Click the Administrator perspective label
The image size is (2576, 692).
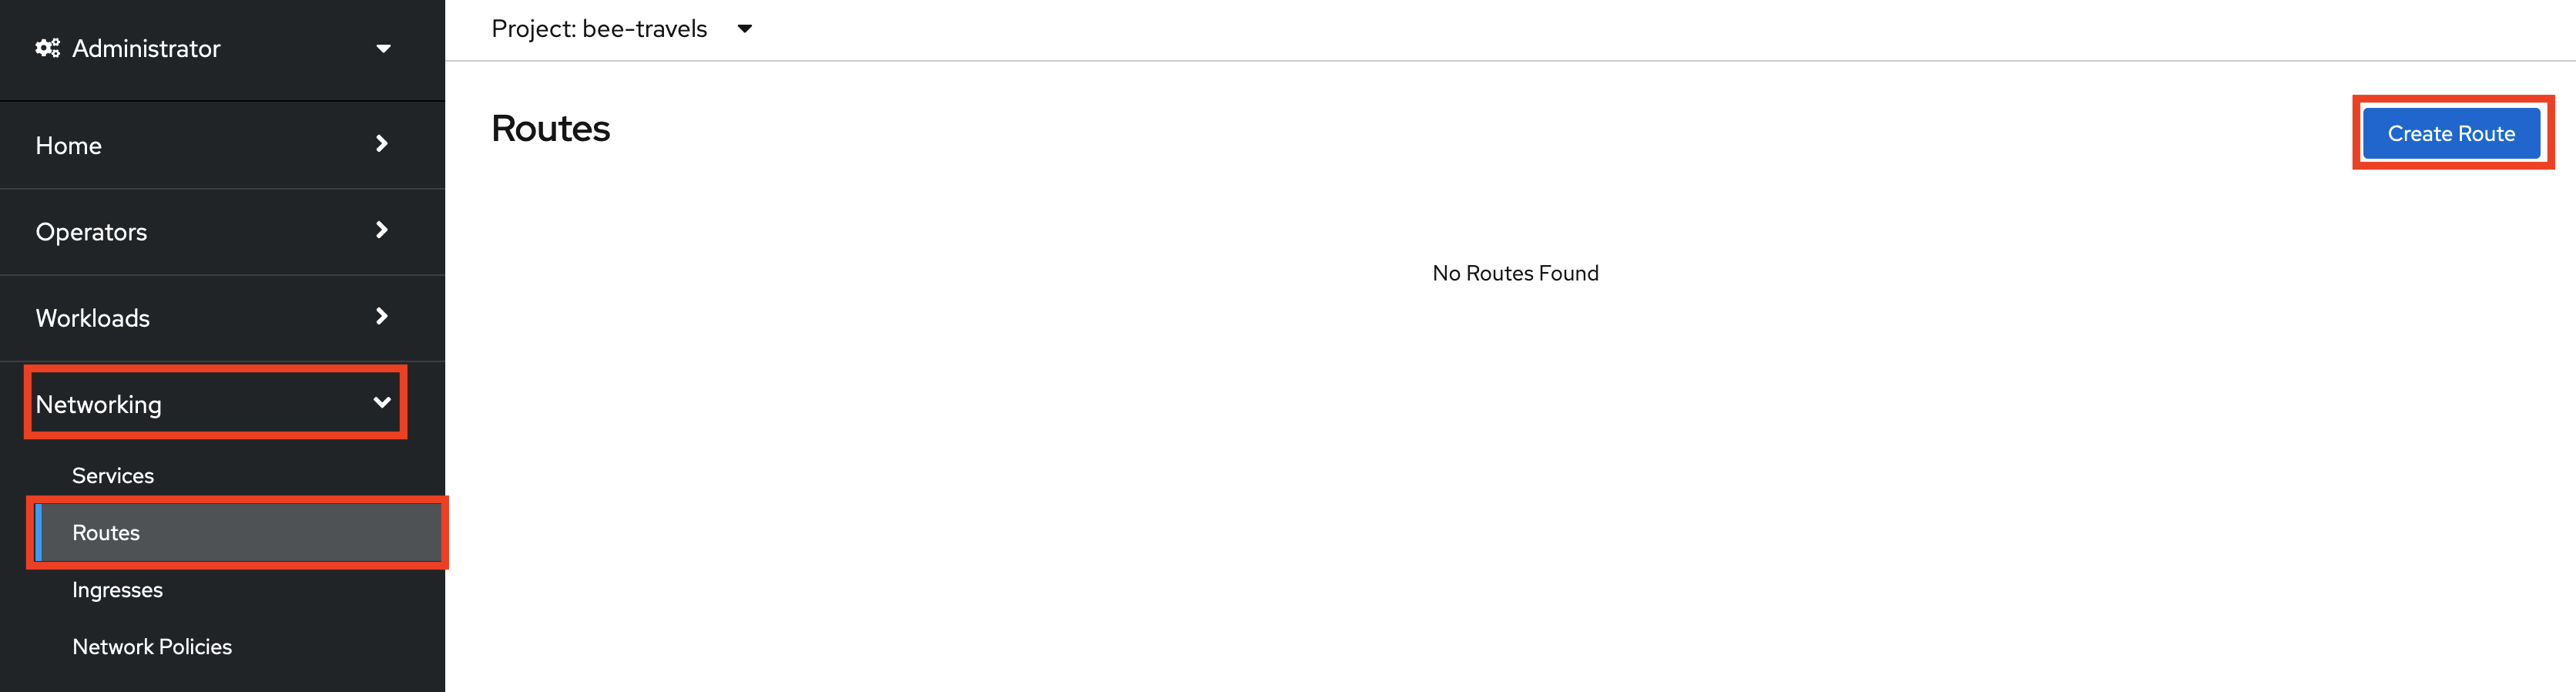[146, 48]
